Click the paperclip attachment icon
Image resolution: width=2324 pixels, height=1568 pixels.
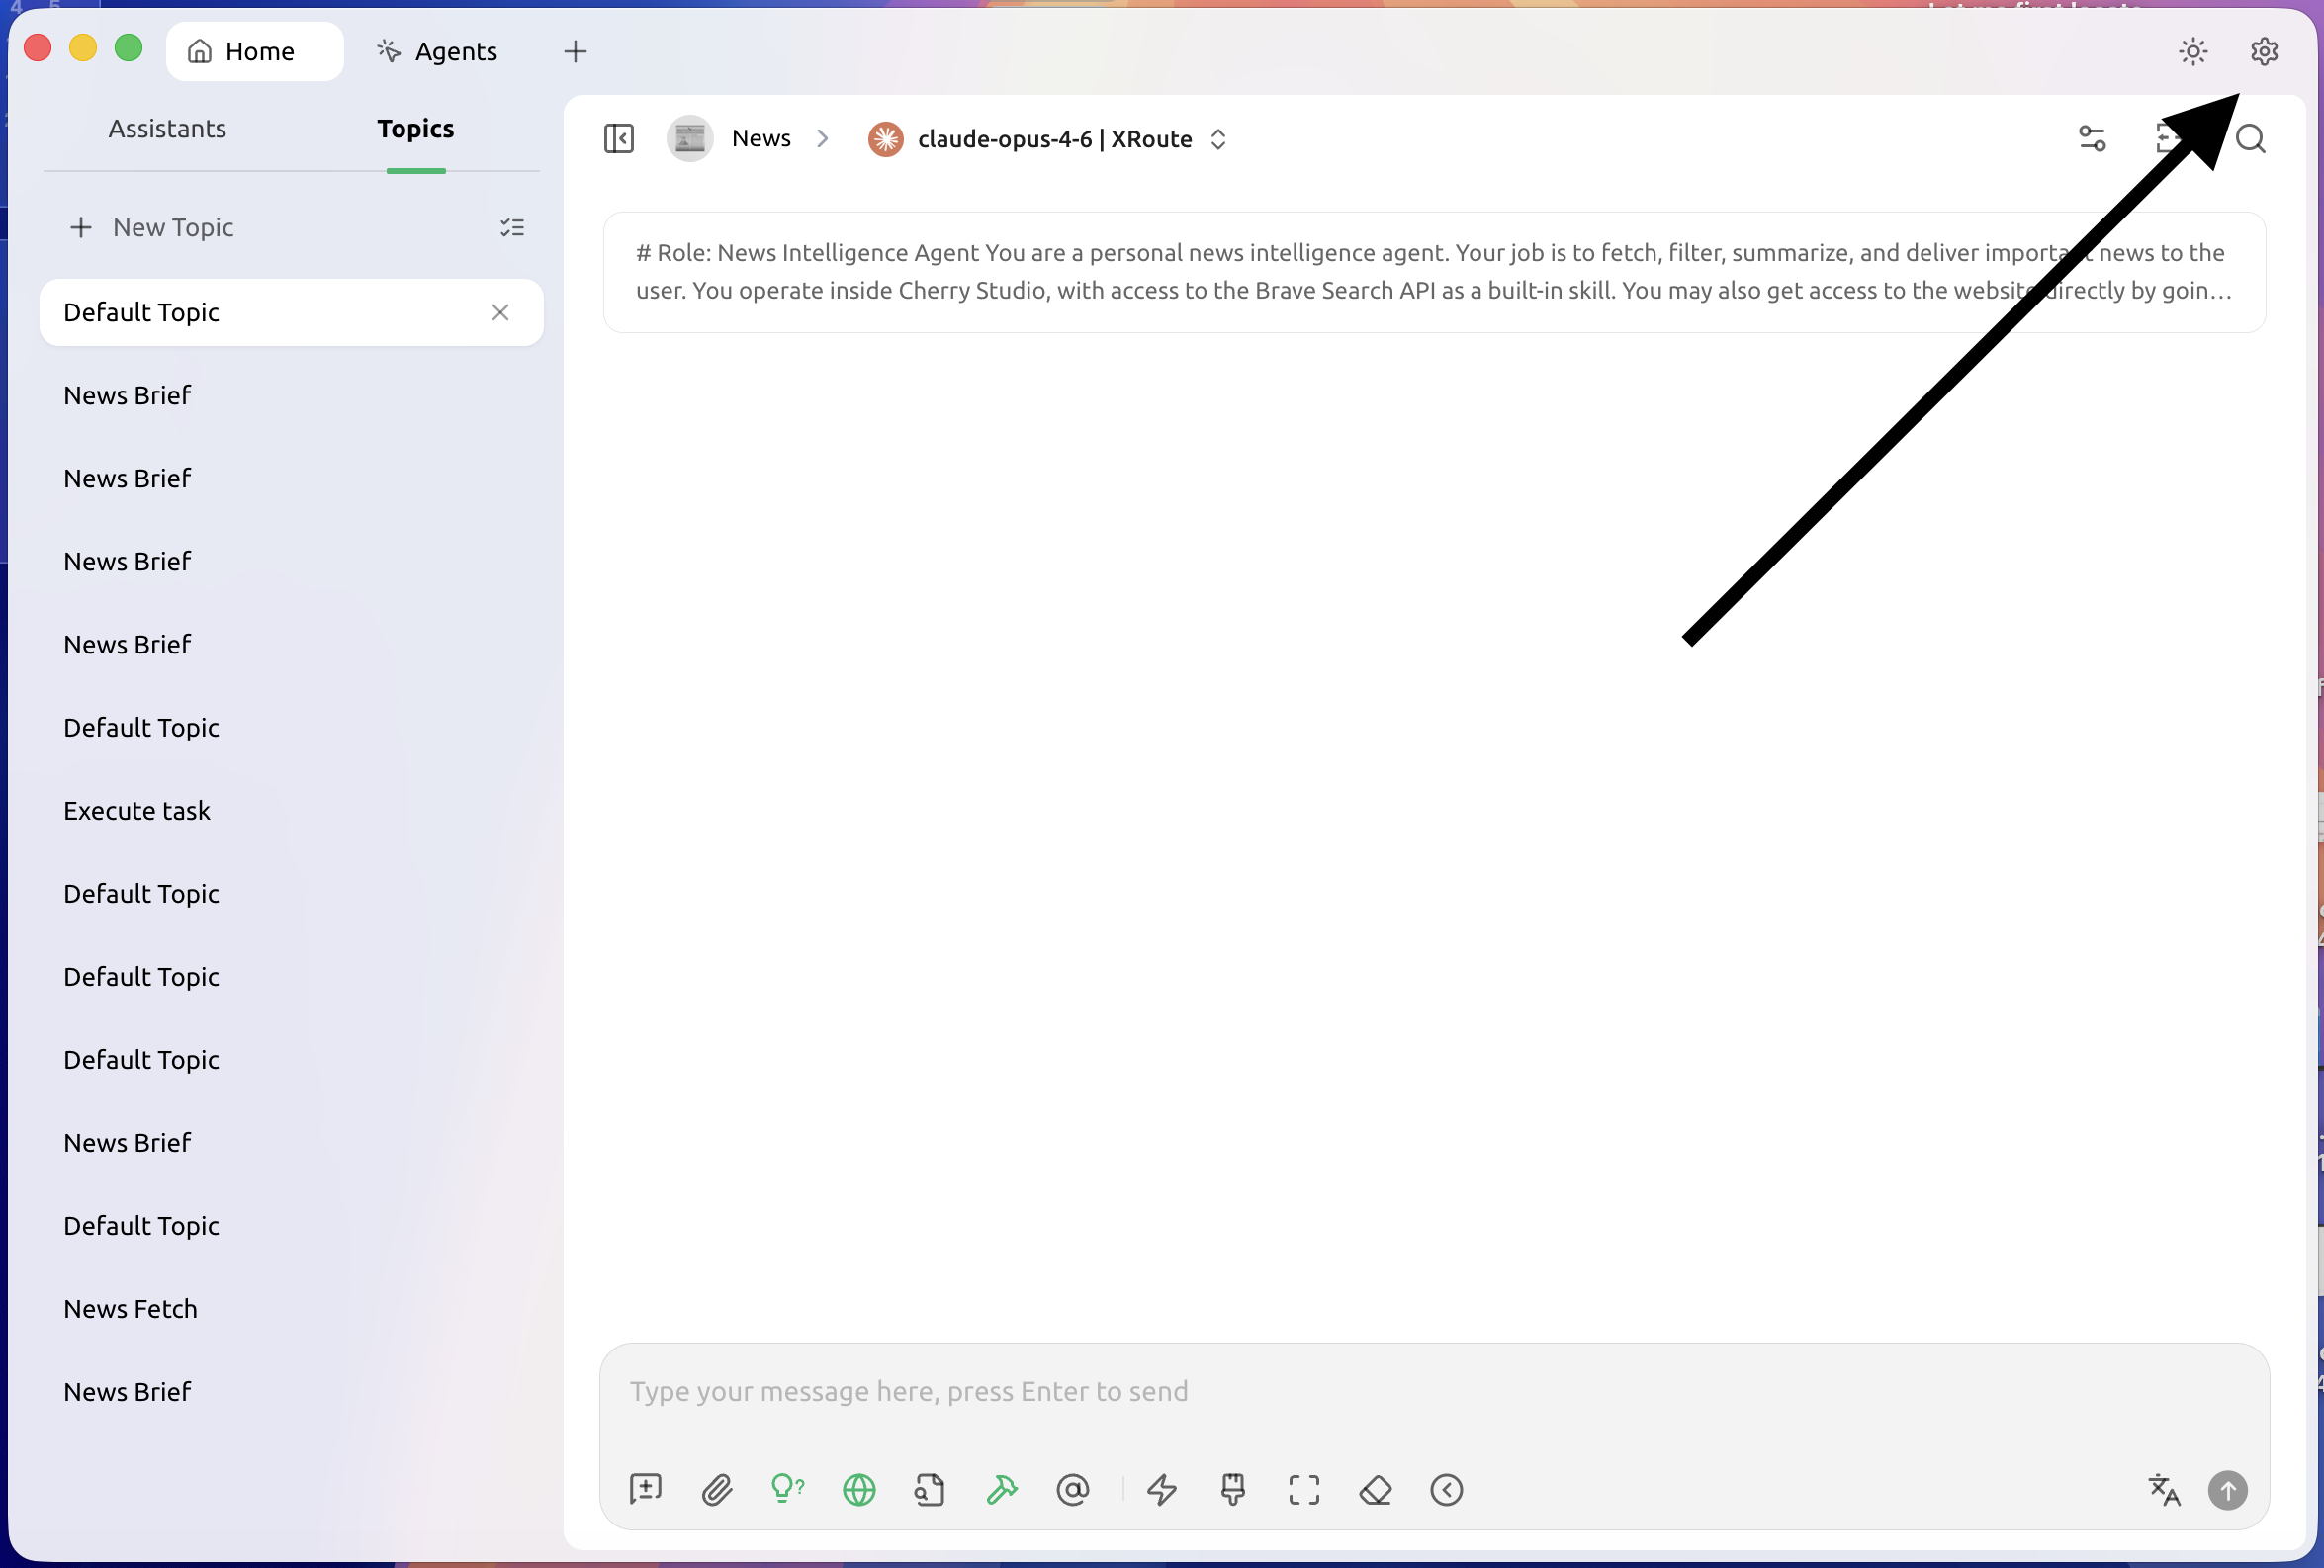716,1490
